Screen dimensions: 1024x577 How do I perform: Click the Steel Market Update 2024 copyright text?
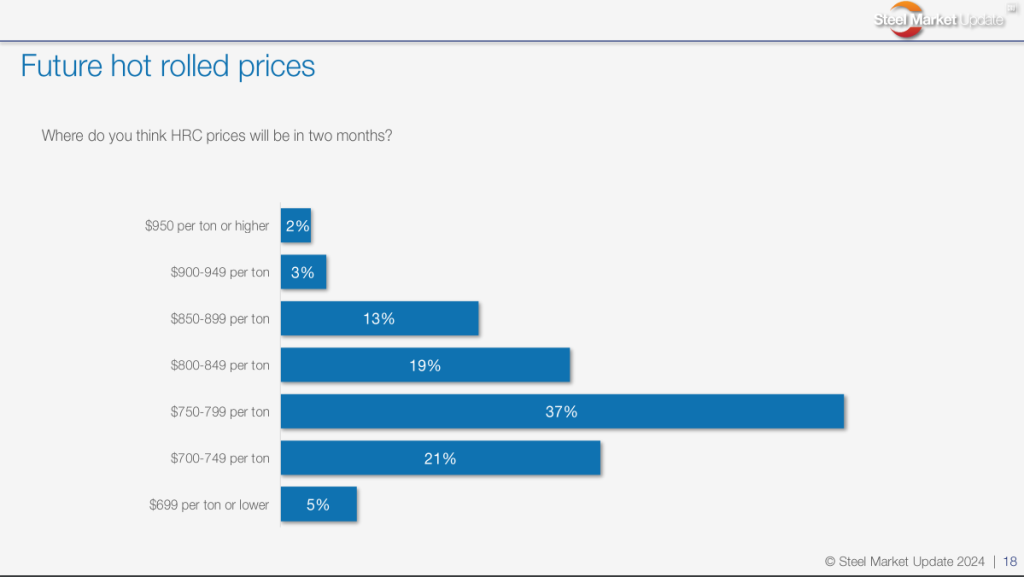[905, 561]
